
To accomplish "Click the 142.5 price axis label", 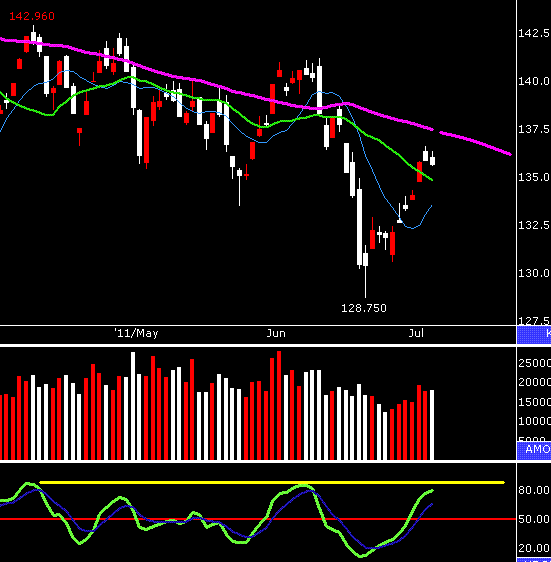I will (534, 33).
